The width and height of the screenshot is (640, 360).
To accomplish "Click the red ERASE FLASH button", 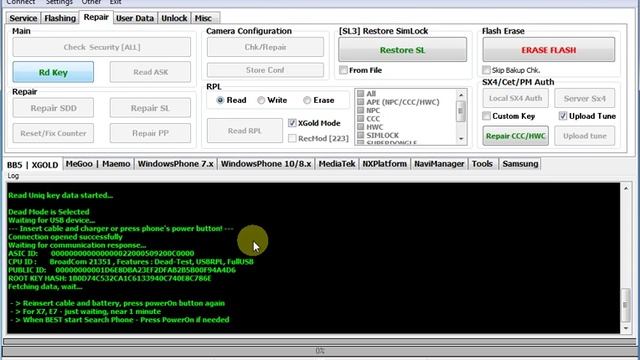I will pos(549,50).
